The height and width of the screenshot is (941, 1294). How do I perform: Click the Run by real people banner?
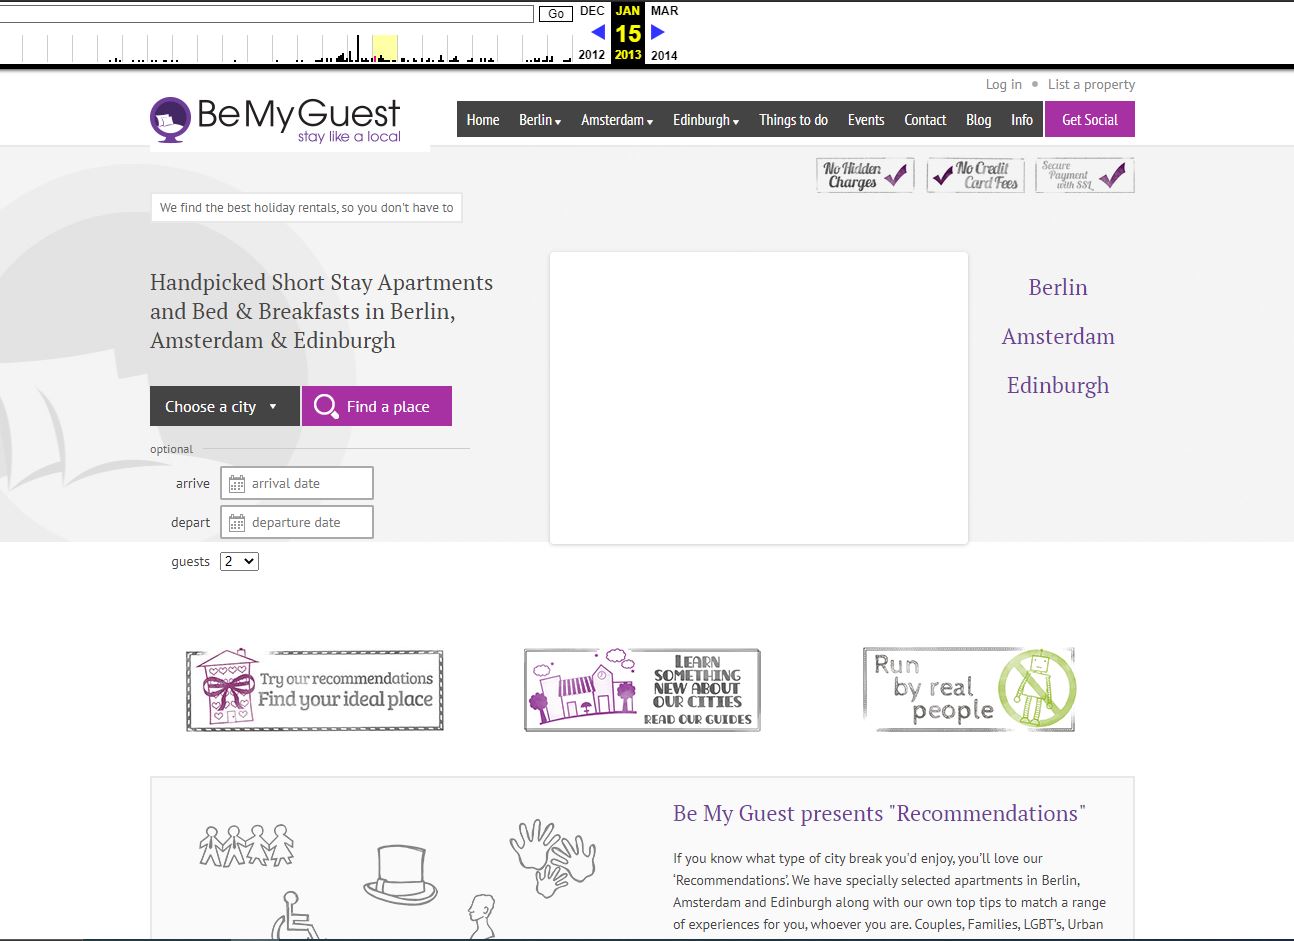click(969, 690)
